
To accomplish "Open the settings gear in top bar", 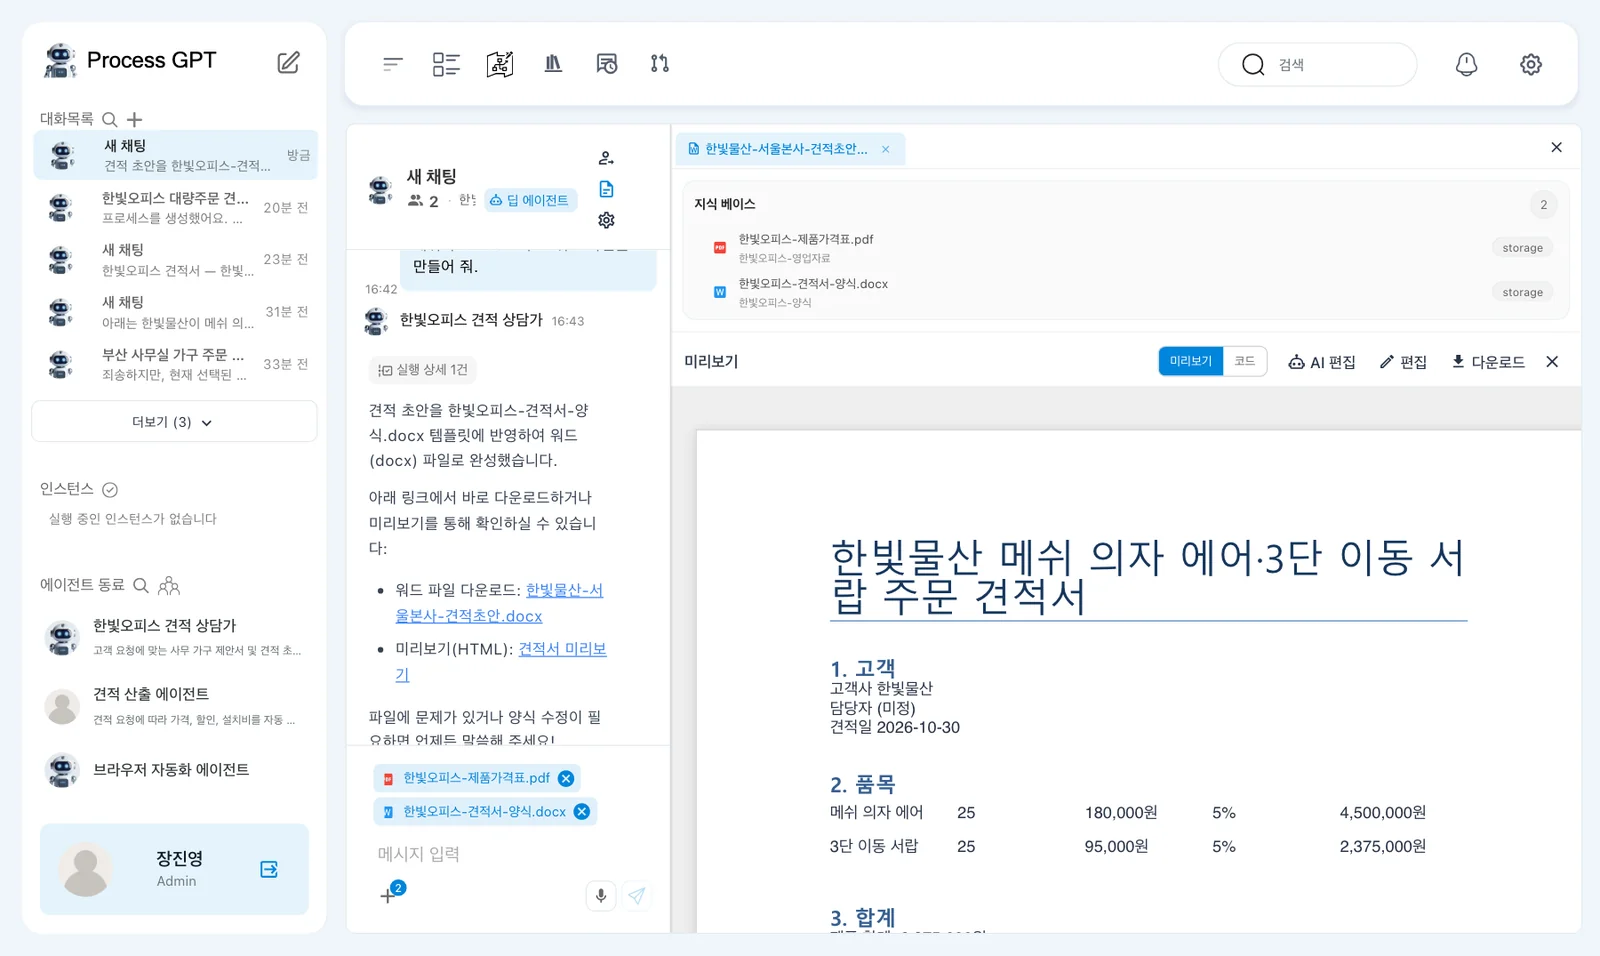I will [1531, 64].
